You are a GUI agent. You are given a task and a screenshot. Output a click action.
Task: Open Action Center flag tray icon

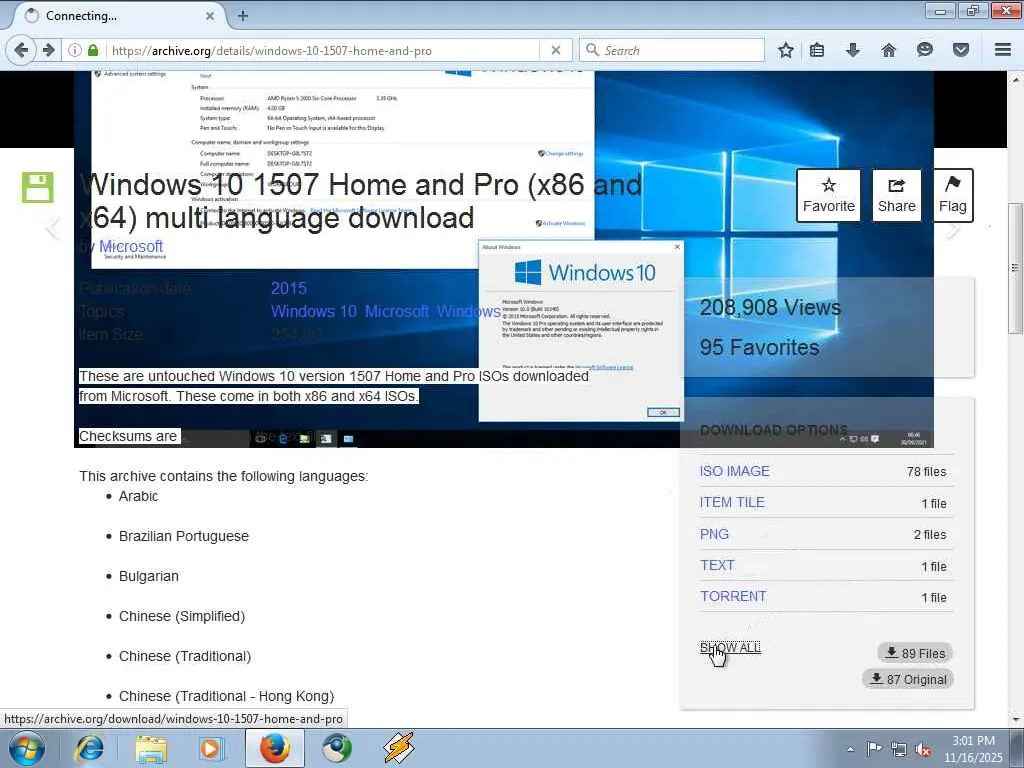click(x=873, y=749)
